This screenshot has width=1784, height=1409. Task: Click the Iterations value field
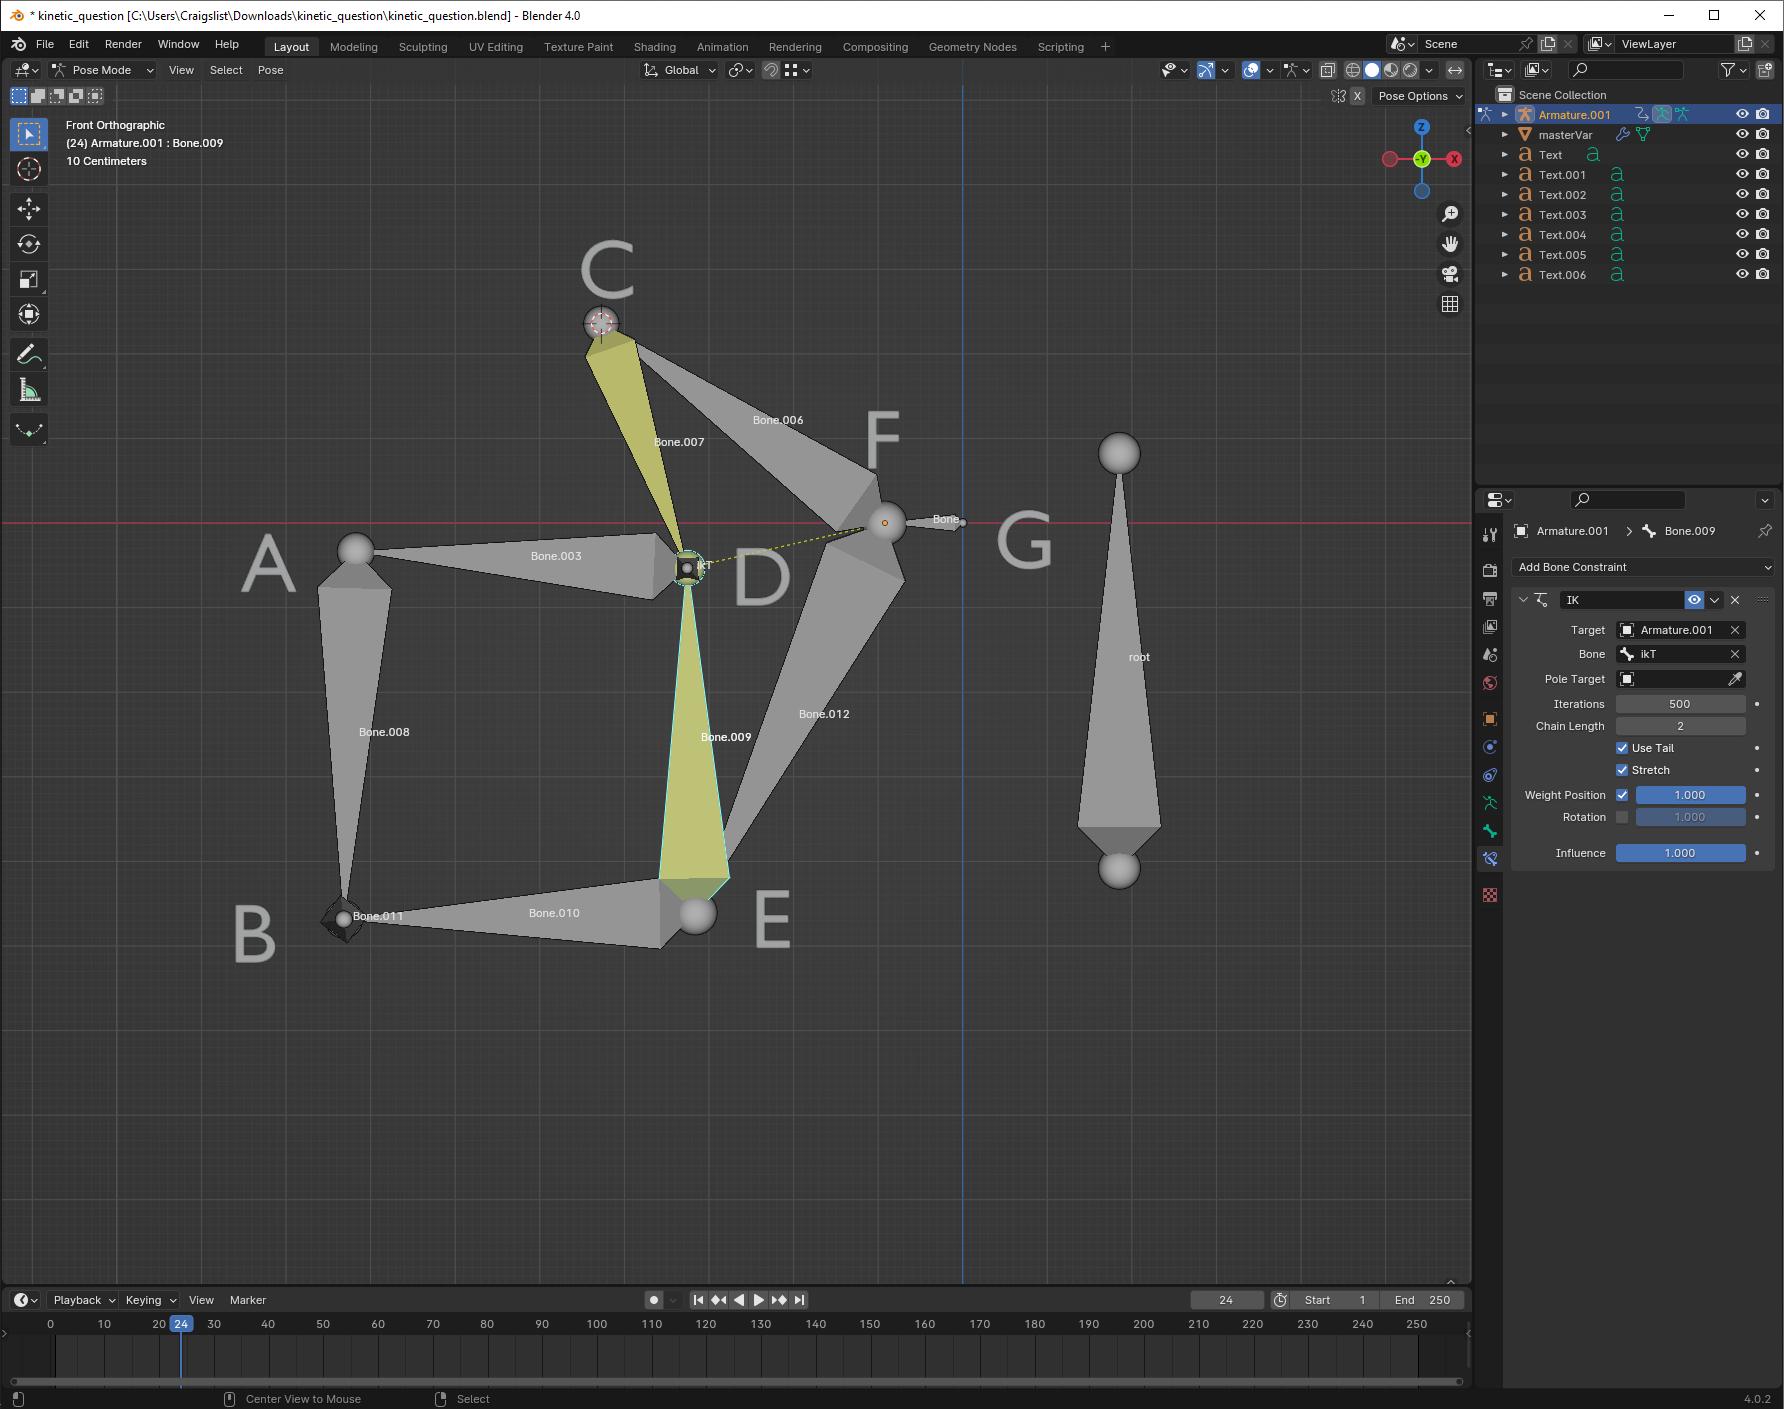1680,704
